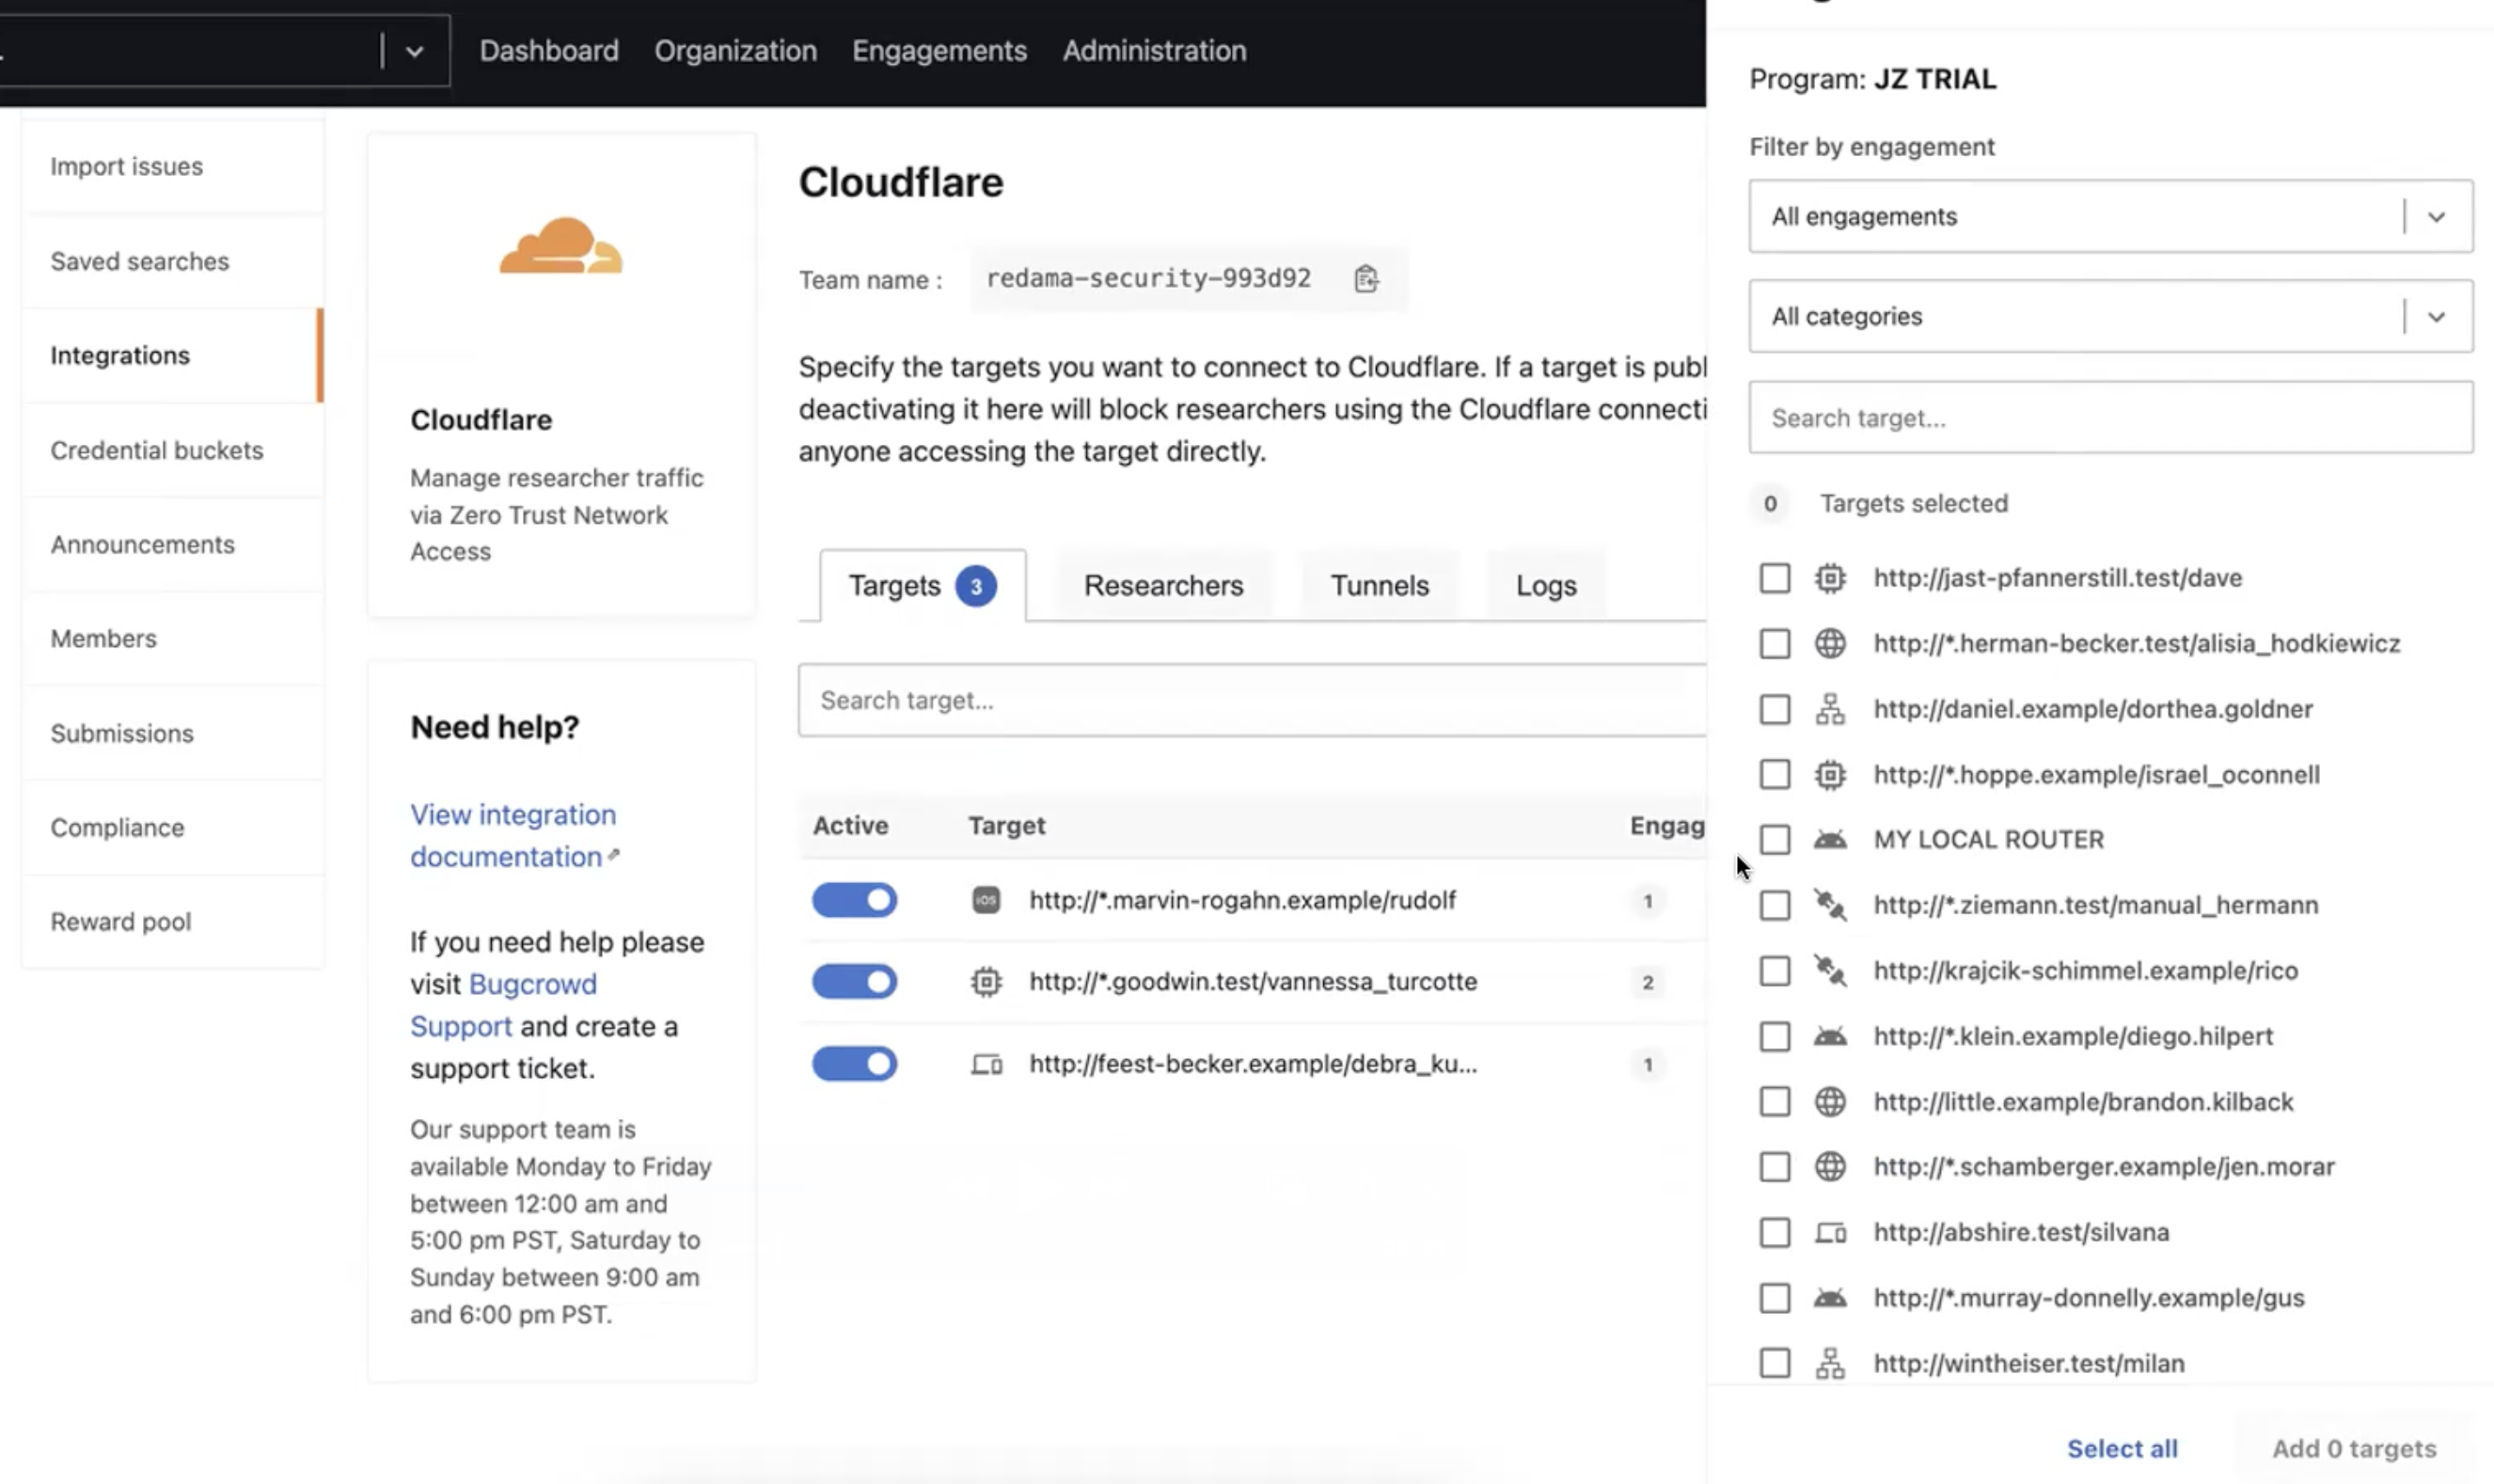Click the Select all button
Screen dimensions: 2494x1484
(x=2122, y=1448)
